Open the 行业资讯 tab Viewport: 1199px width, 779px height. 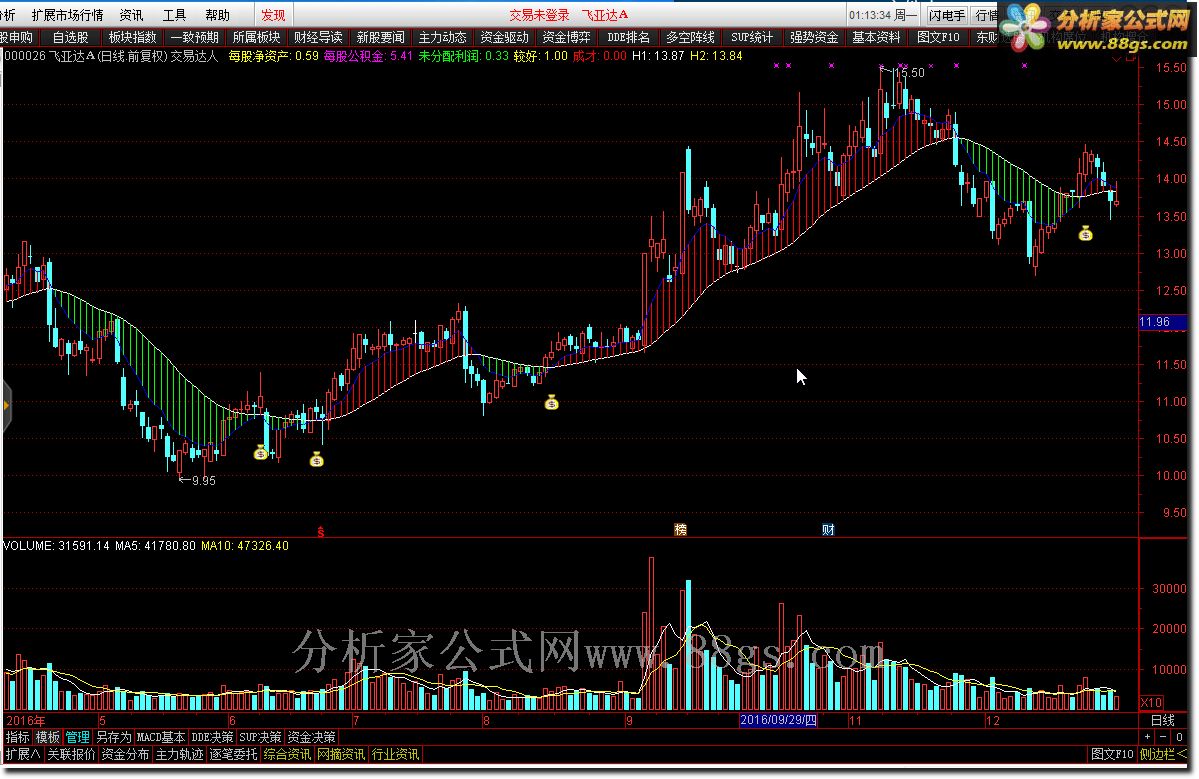tap(395, 755)
